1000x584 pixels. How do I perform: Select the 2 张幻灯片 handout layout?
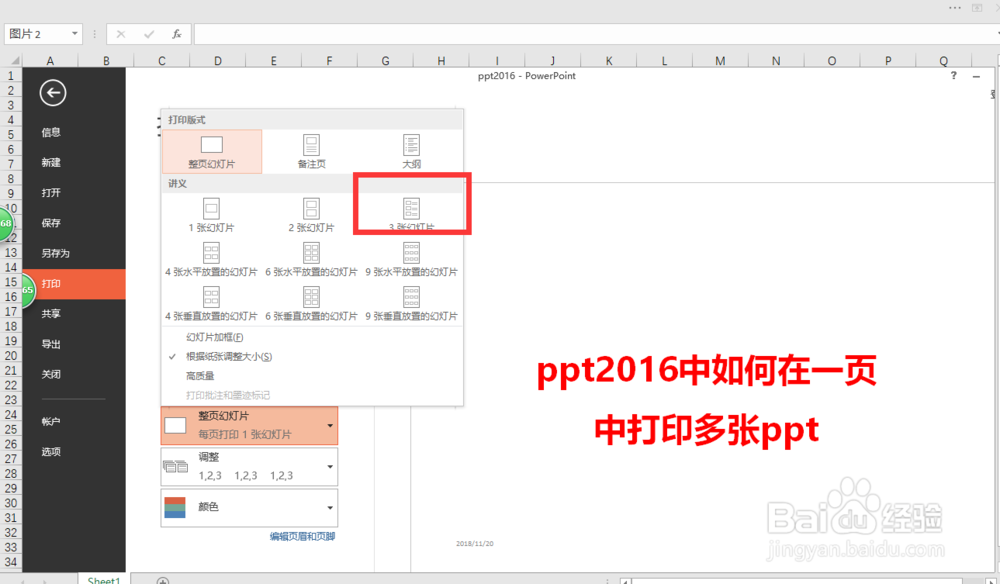coord(311,215)
